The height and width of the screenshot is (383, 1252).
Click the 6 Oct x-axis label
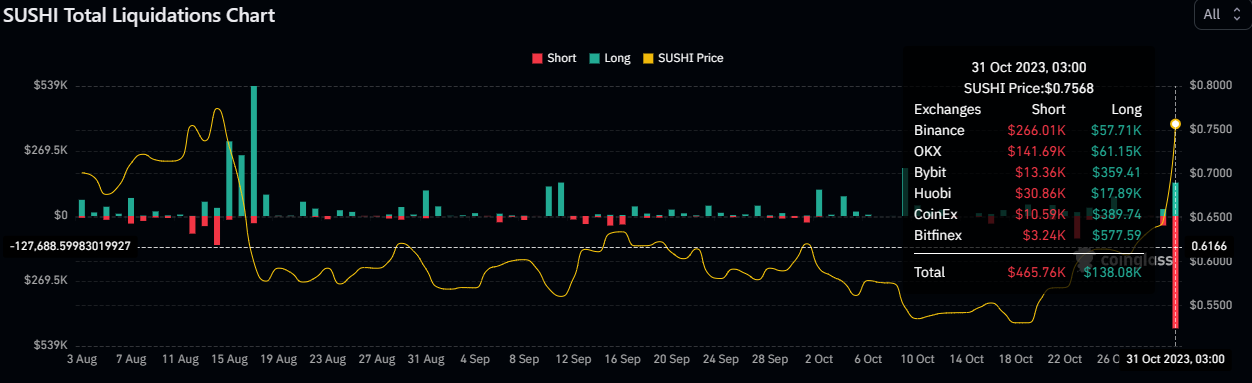point(868,358)
